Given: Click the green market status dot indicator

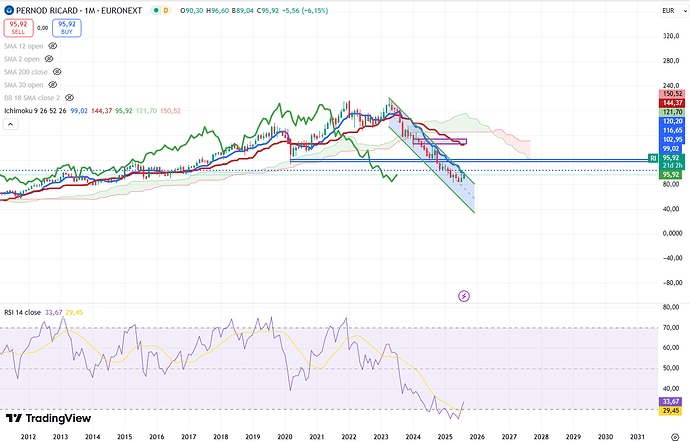Looking at the screenshot, I should [154, 9].
